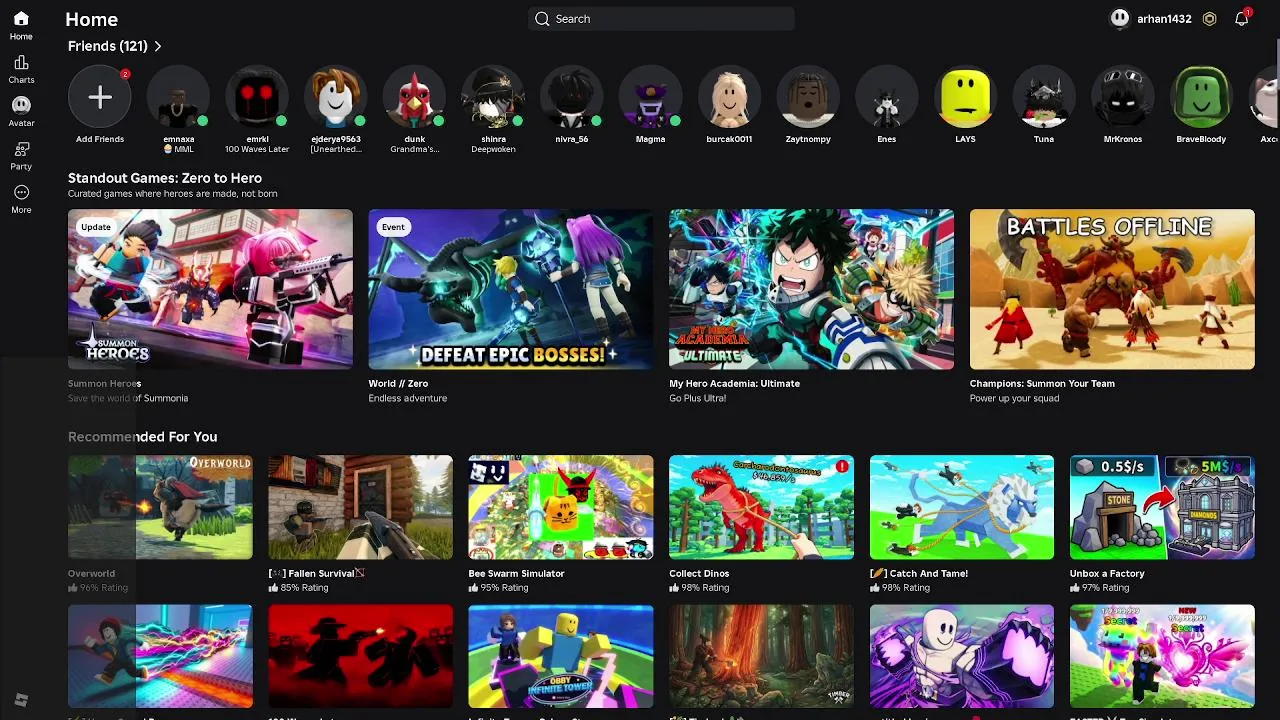Click the Catch And Tame! title
This screenshot has width=1280, height=720.
[919, 573]
